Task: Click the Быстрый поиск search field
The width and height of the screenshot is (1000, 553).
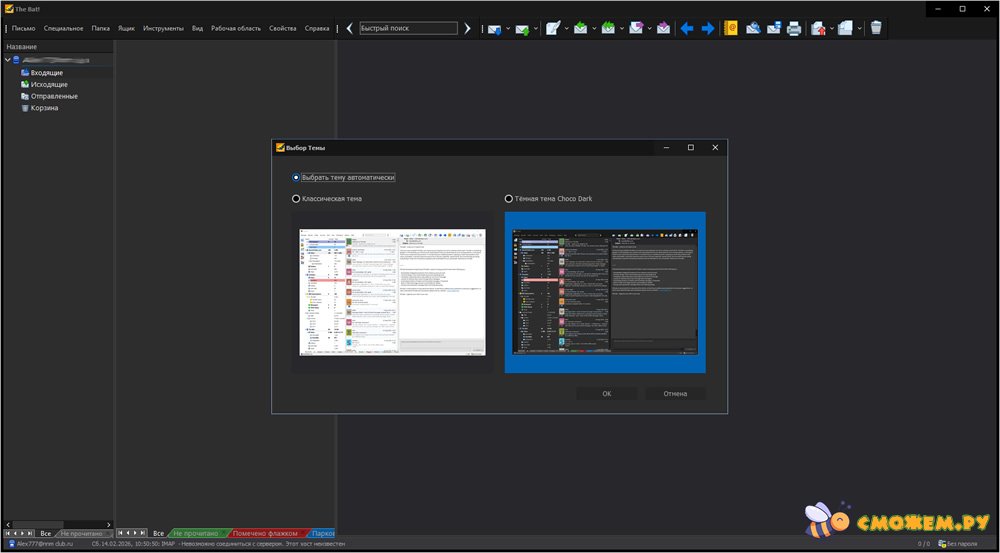Action: (x=408, y=28)
